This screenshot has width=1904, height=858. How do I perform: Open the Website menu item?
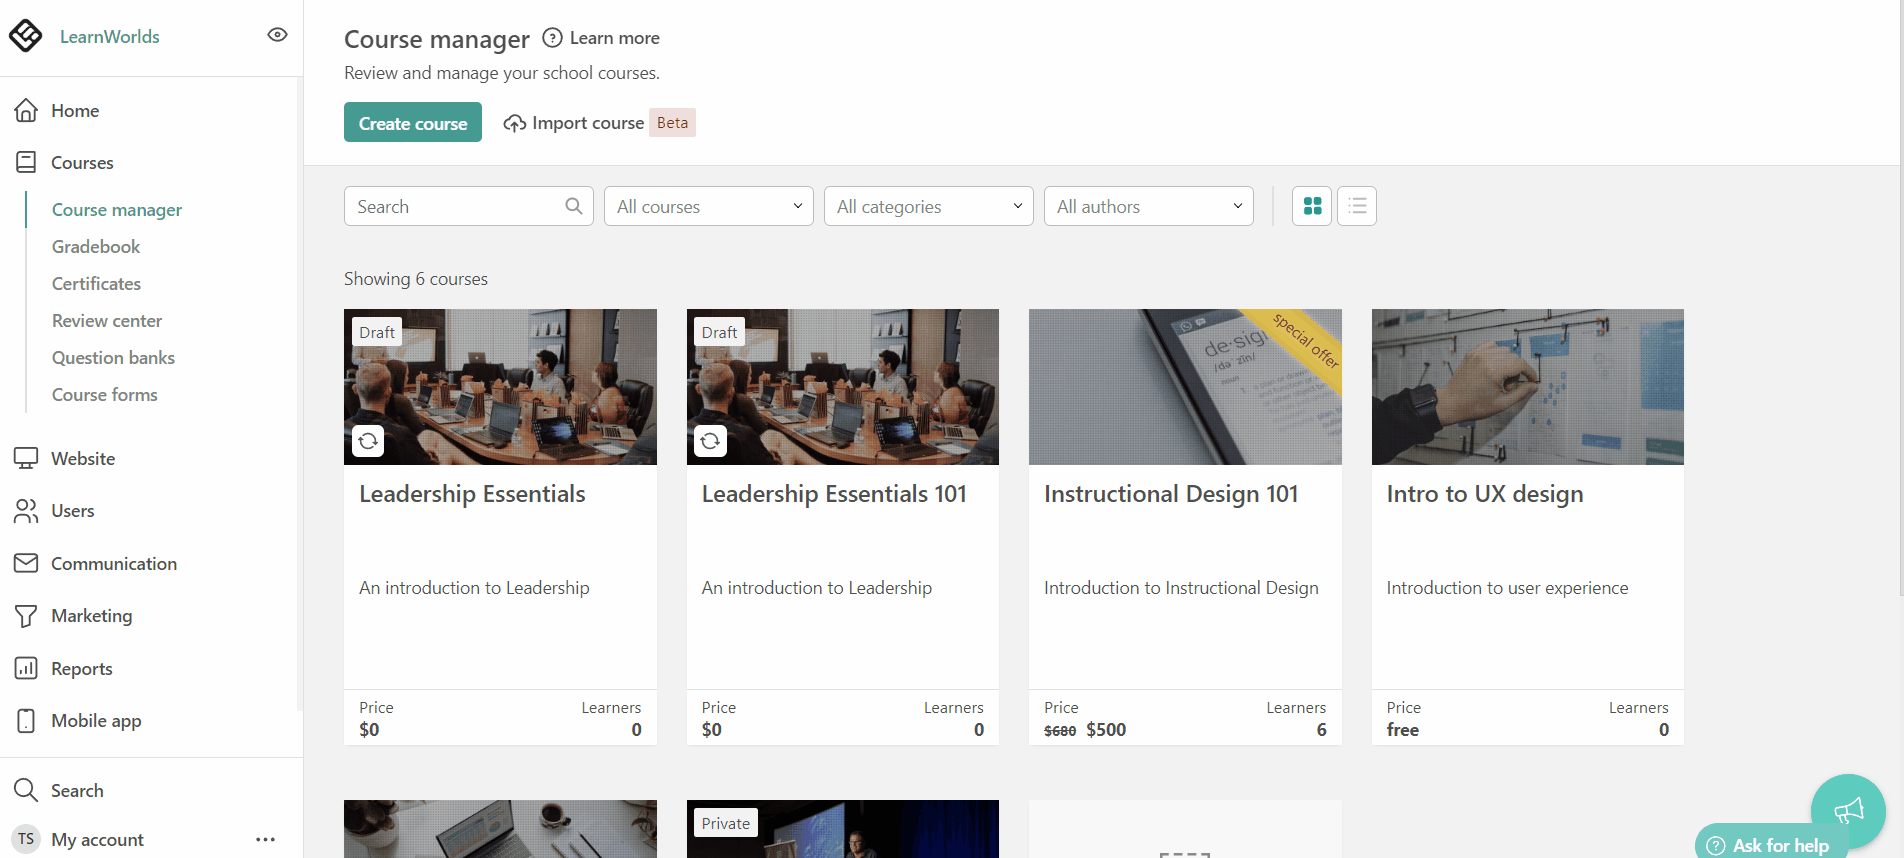(x=83, y=458)
